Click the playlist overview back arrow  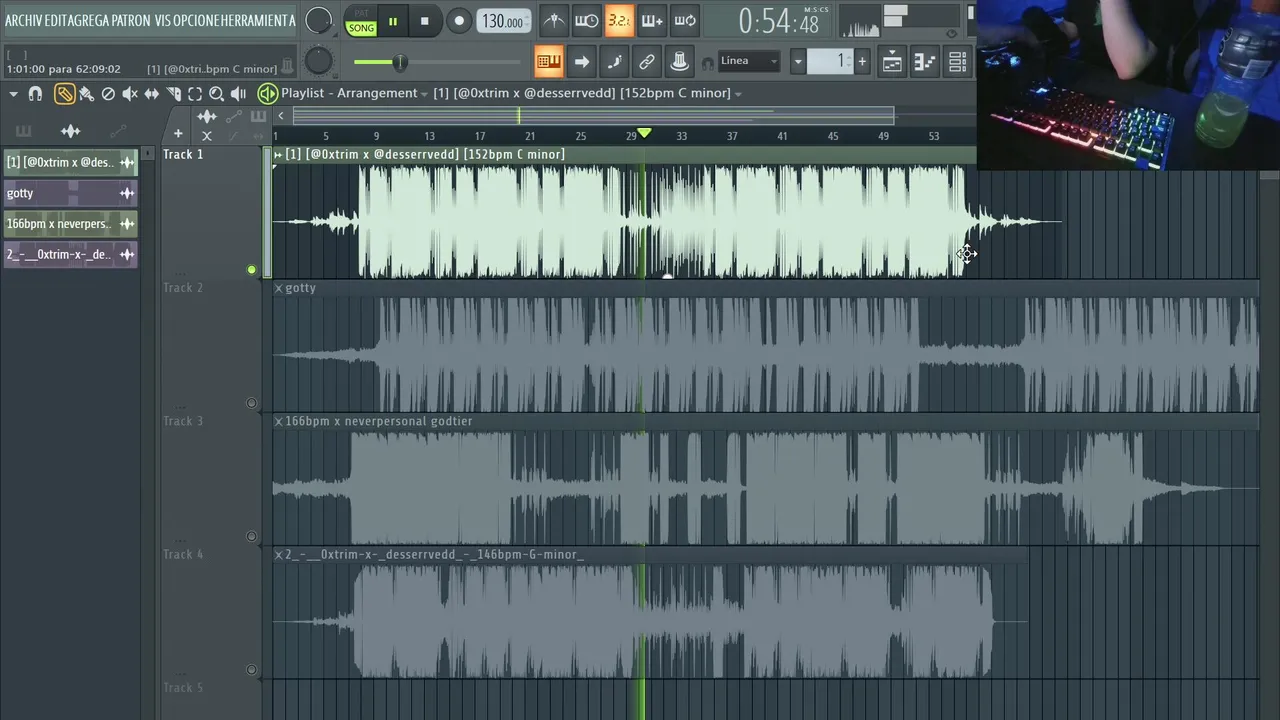[281, 116]
